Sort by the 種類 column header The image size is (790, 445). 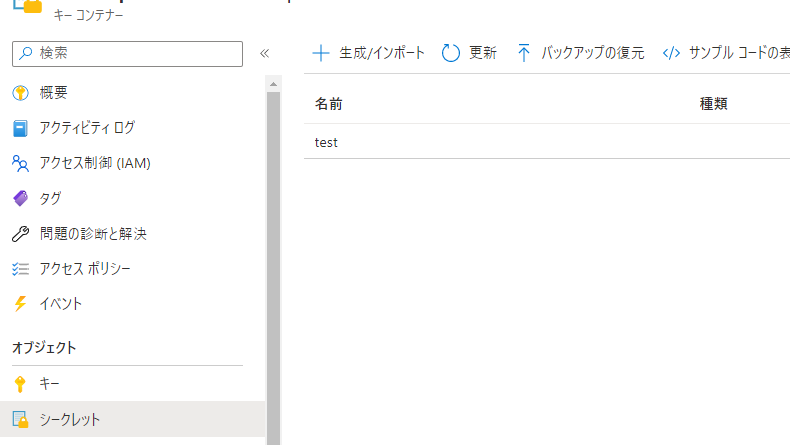713,104
